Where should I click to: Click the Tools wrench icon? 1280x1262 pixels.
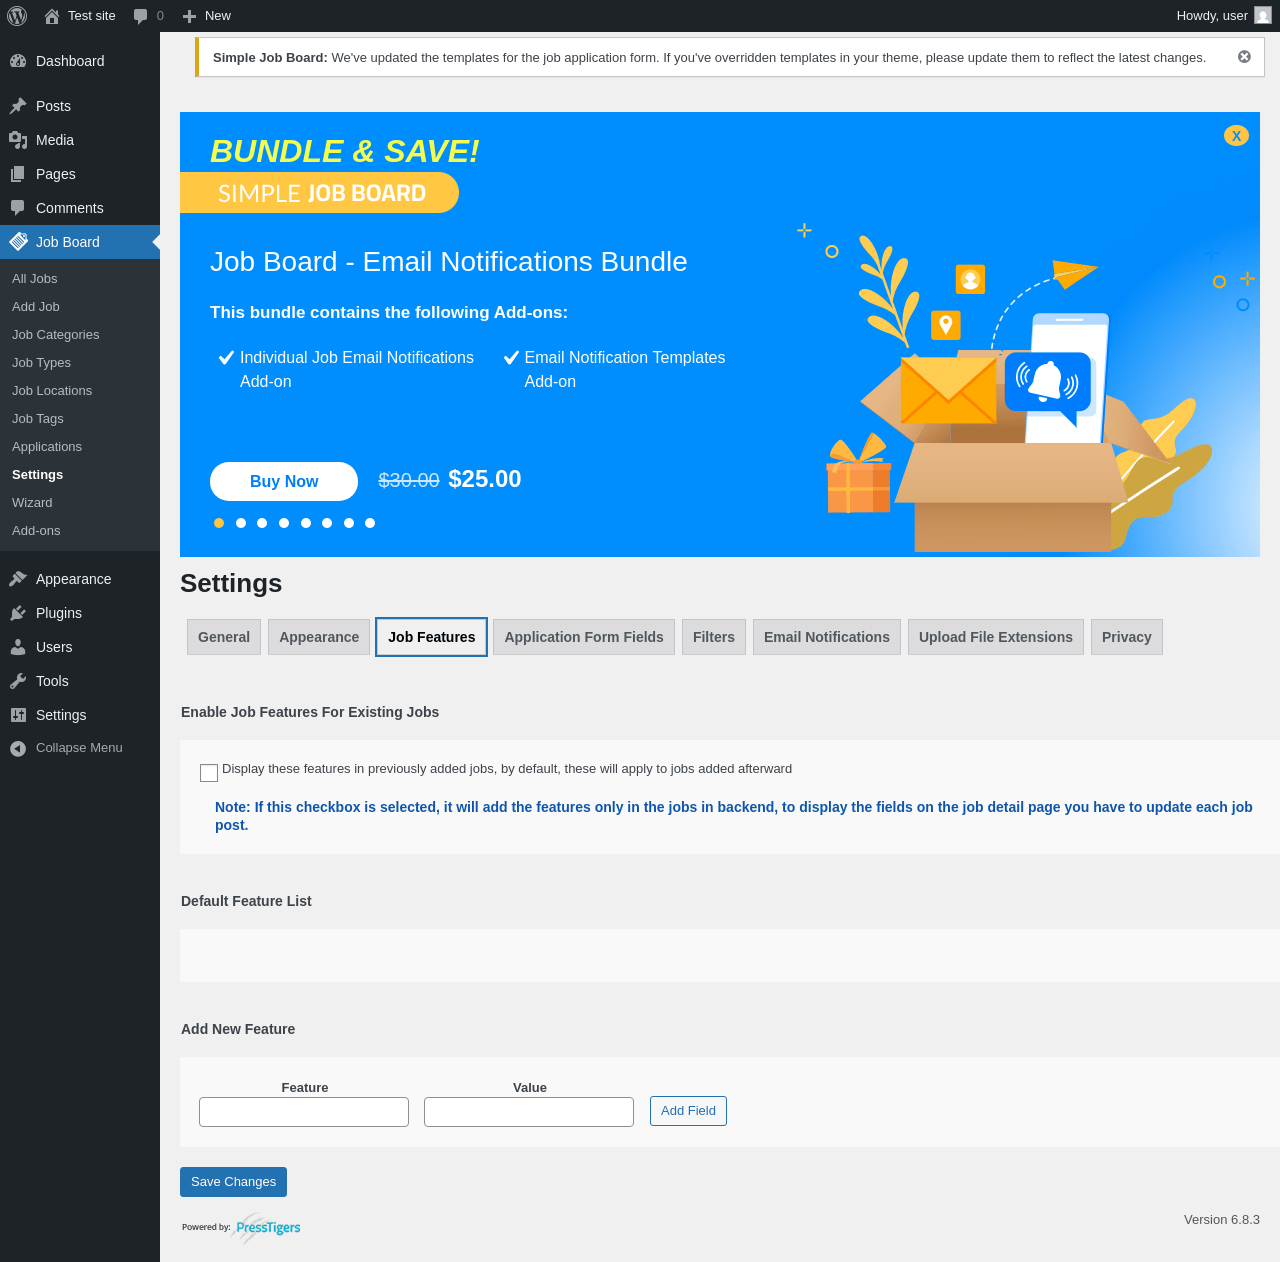click(x=18, y=681)
